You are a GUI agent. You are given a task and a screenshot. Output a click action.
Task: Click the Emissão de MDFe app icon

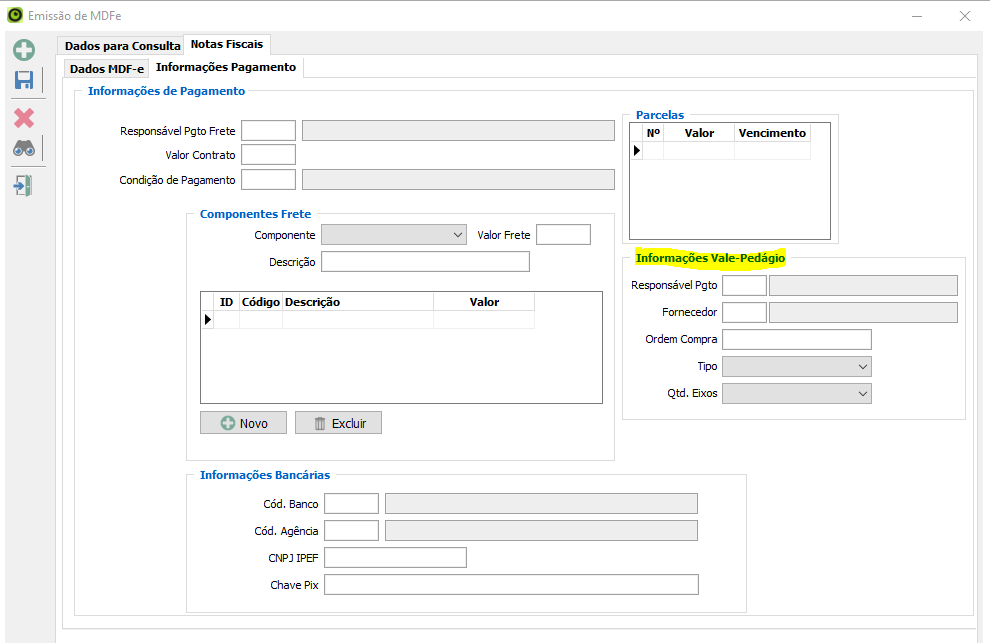15,15
